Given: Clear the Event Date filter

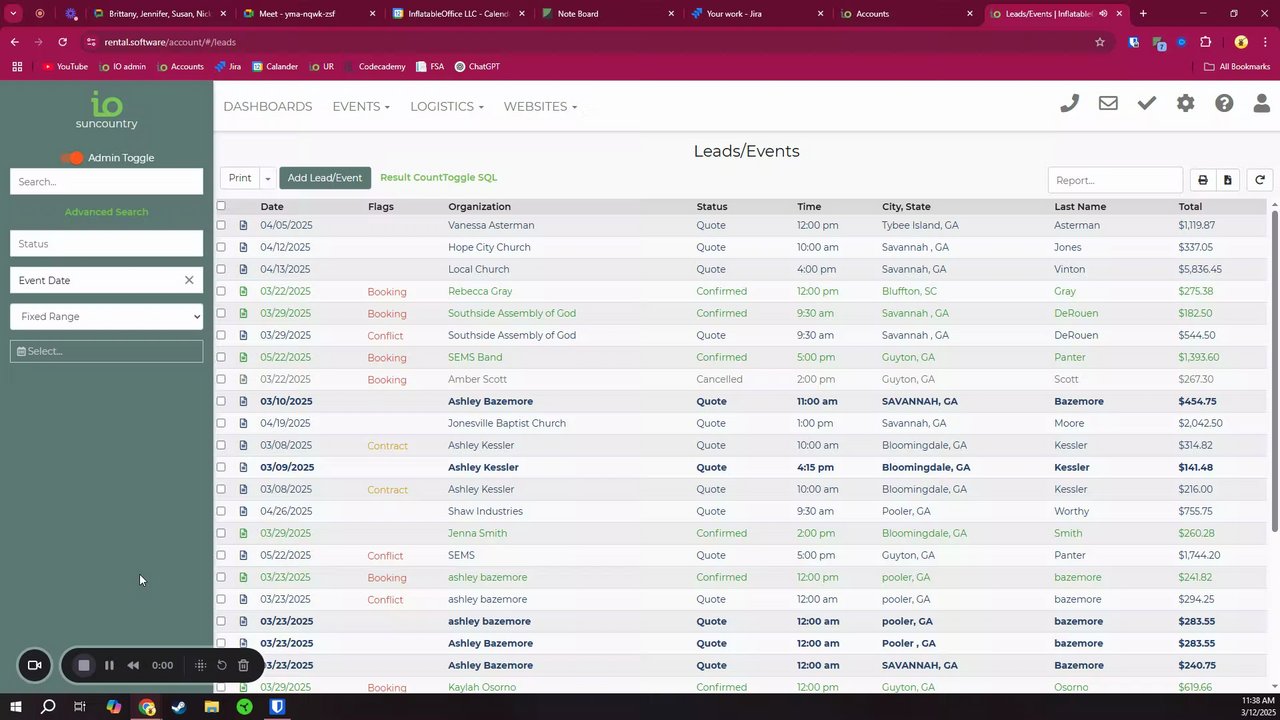Looking at the screenshot, I should click(x=189, y=280).
